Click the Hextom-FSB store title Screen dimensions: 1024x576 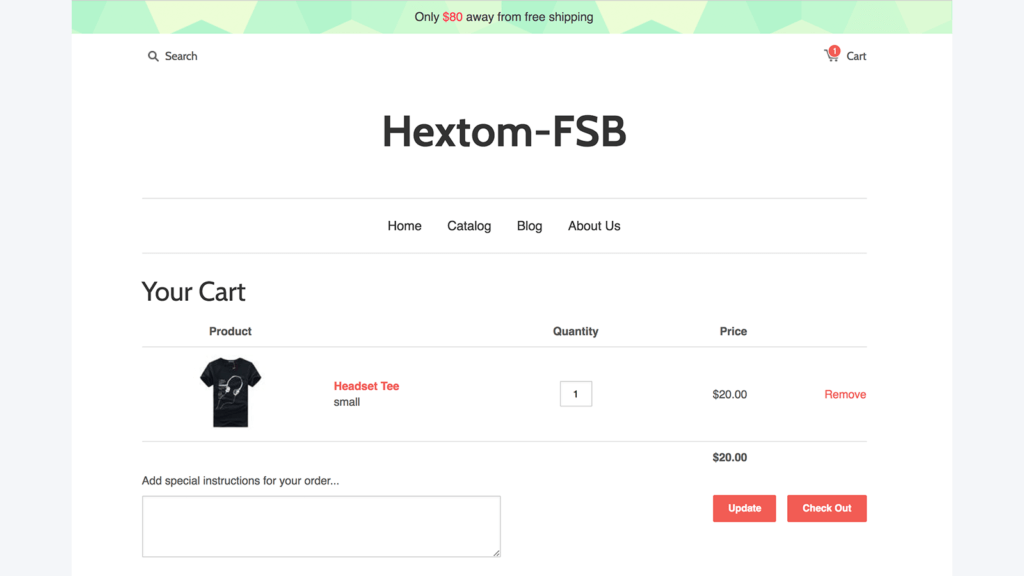pyautogui.click(x=504, y=131)
